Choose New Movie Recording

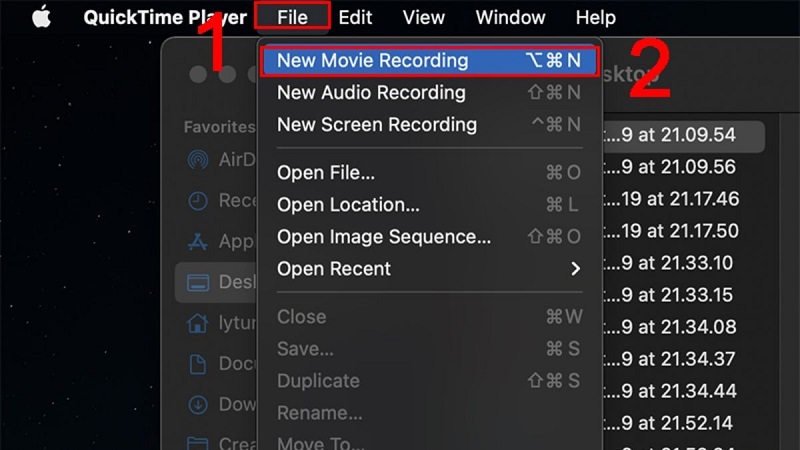[372, 60]
